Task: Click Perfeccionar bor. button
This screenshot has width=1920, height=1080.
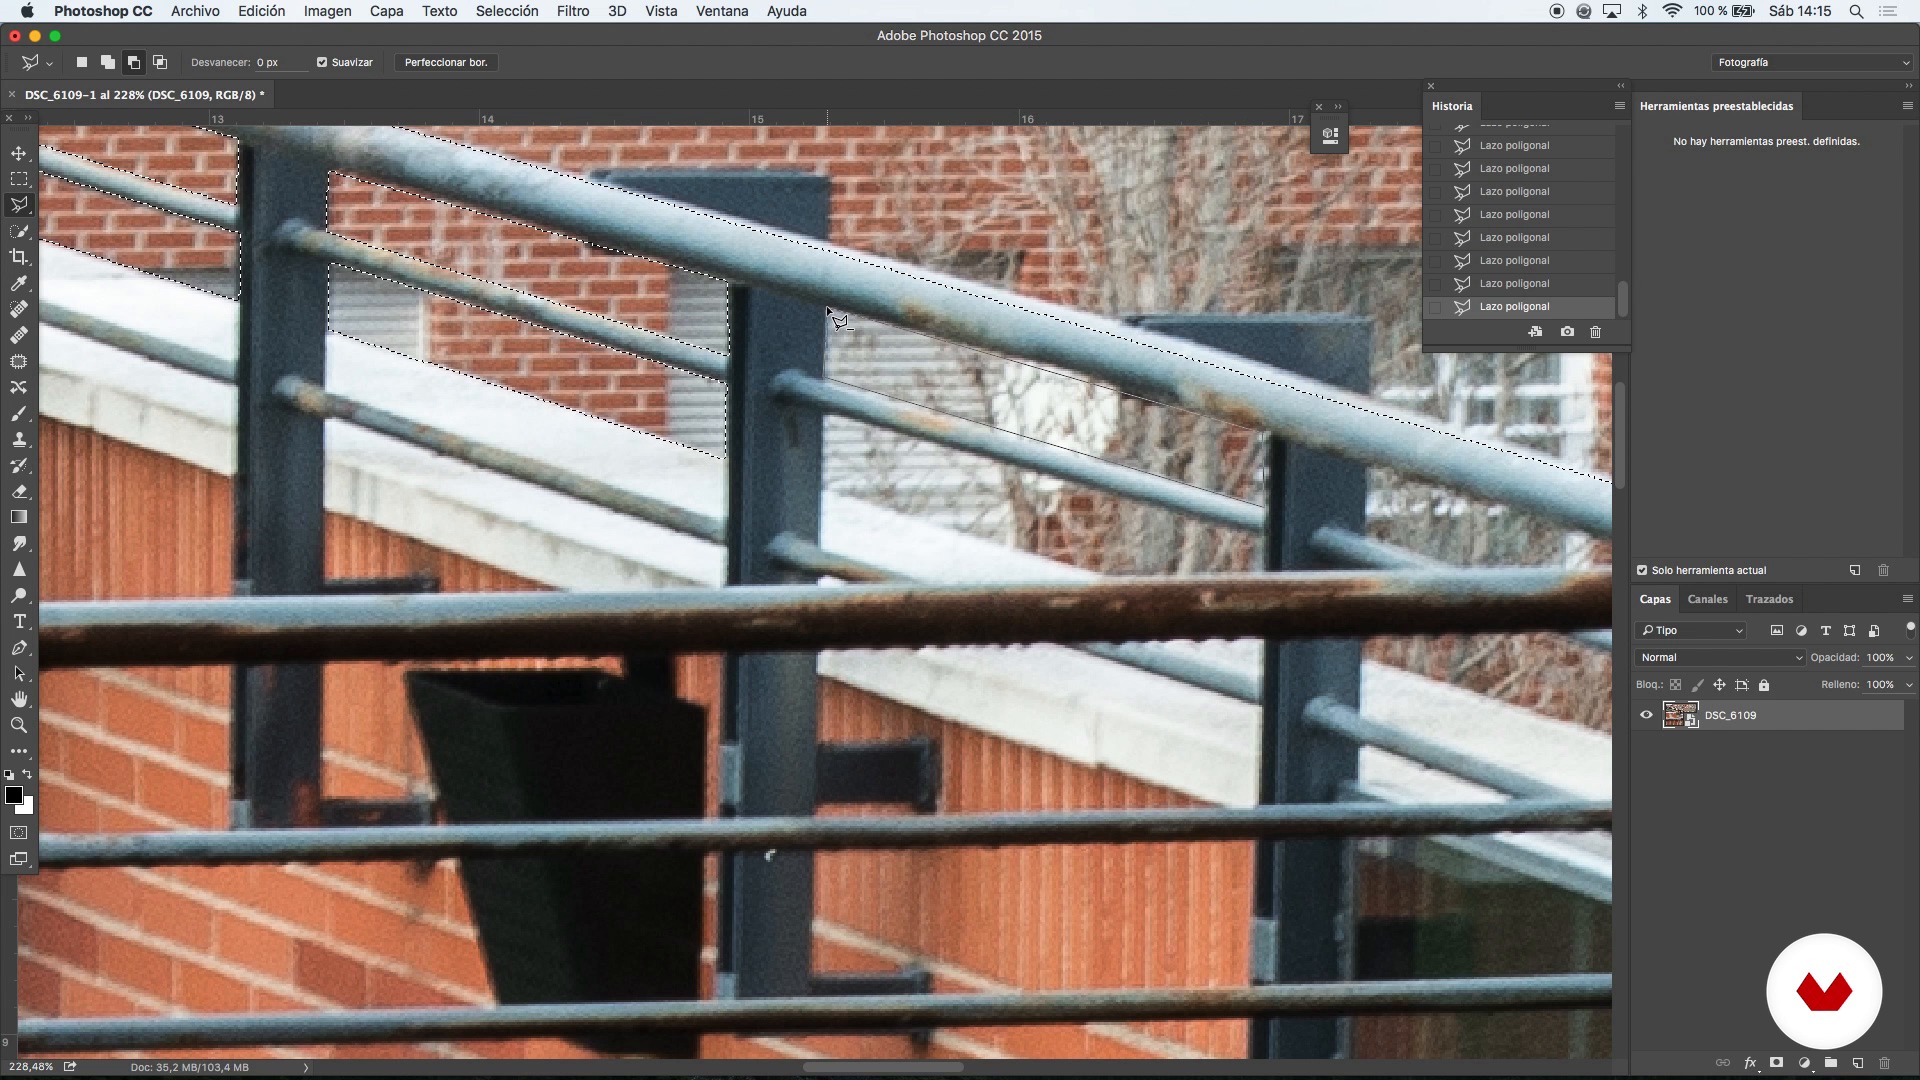Action: [x=446, y=62]
